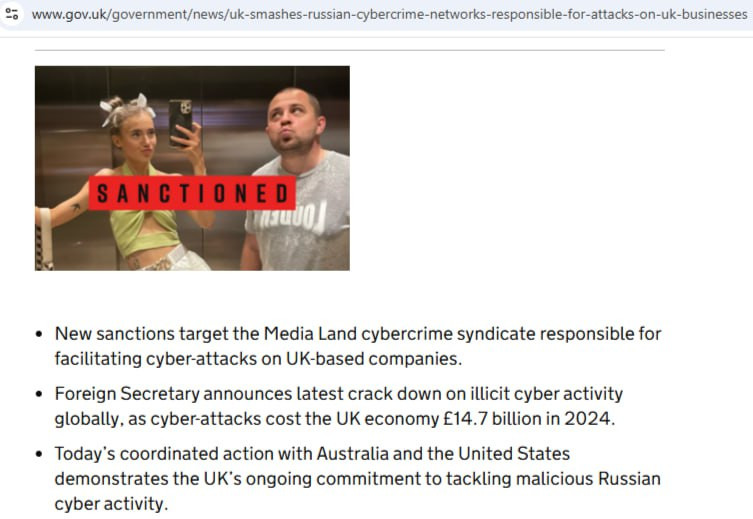Click the words "Media Land" in first bullet
Image resolution: width=753 pixels, height=519 pixels.
(x=310, y=334)
